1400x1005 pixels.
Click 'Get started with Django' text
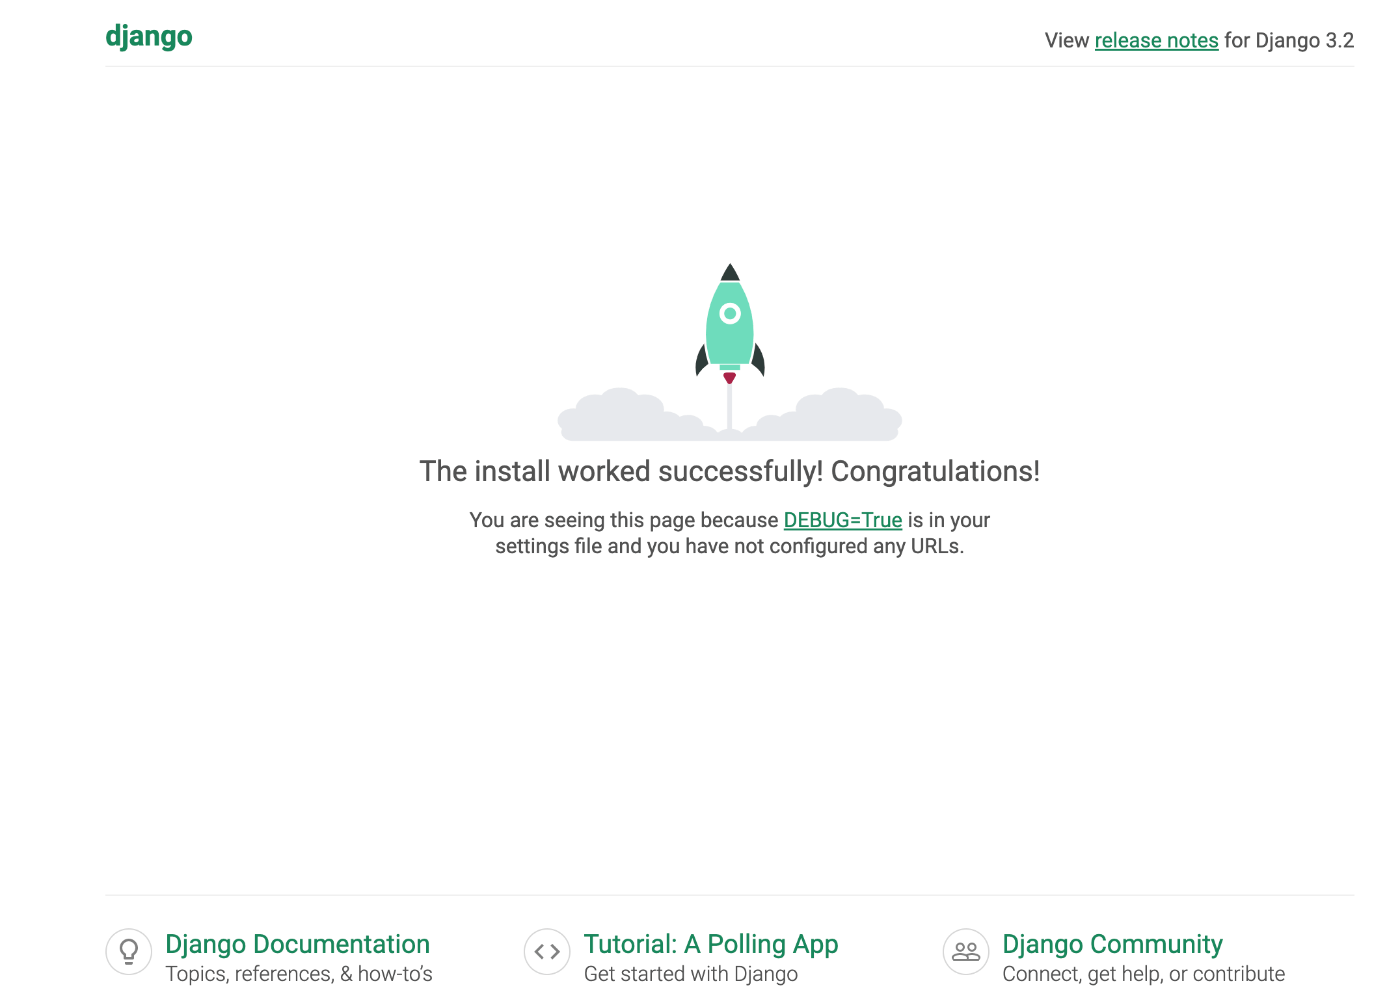(691, 974)
